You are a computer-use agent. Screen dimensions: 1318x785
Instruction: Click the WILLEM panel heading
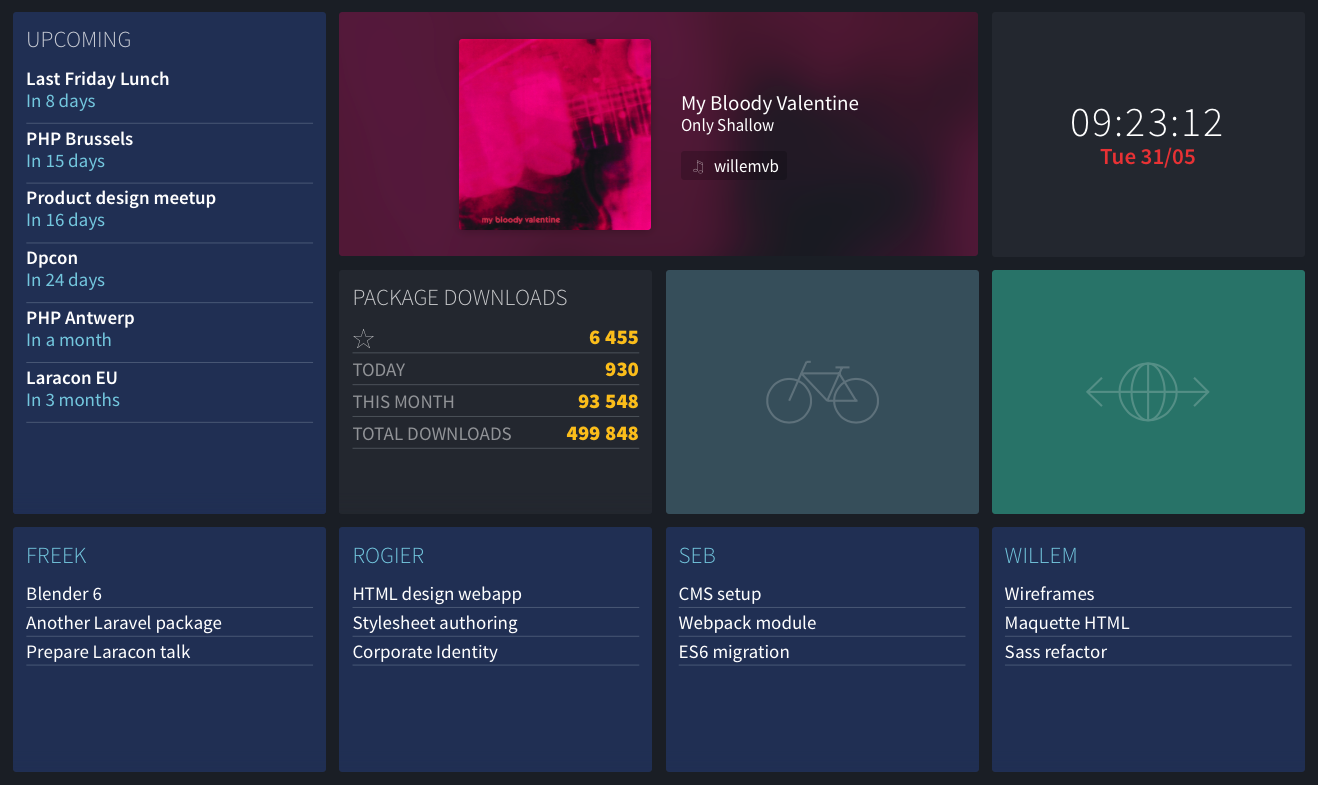tap(1041, 556)
